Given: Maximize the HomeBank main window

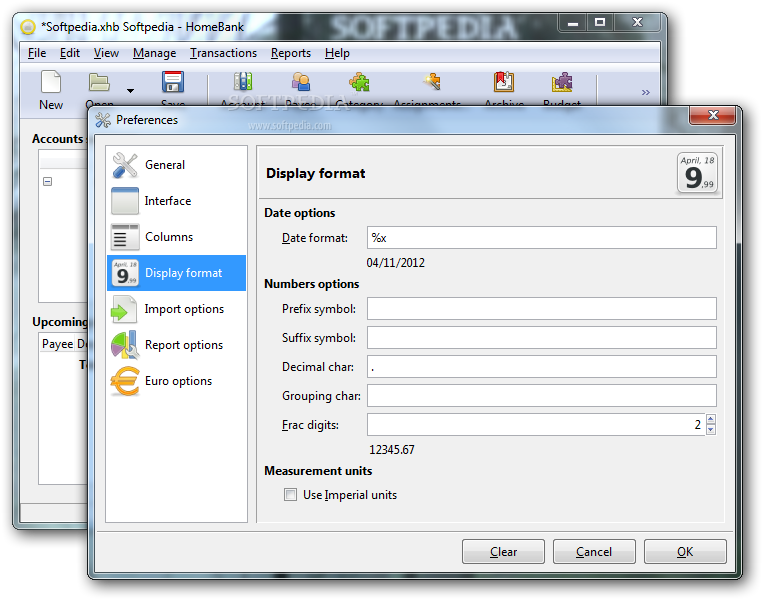Looking at the screenshot, I should tap(600, 22).
